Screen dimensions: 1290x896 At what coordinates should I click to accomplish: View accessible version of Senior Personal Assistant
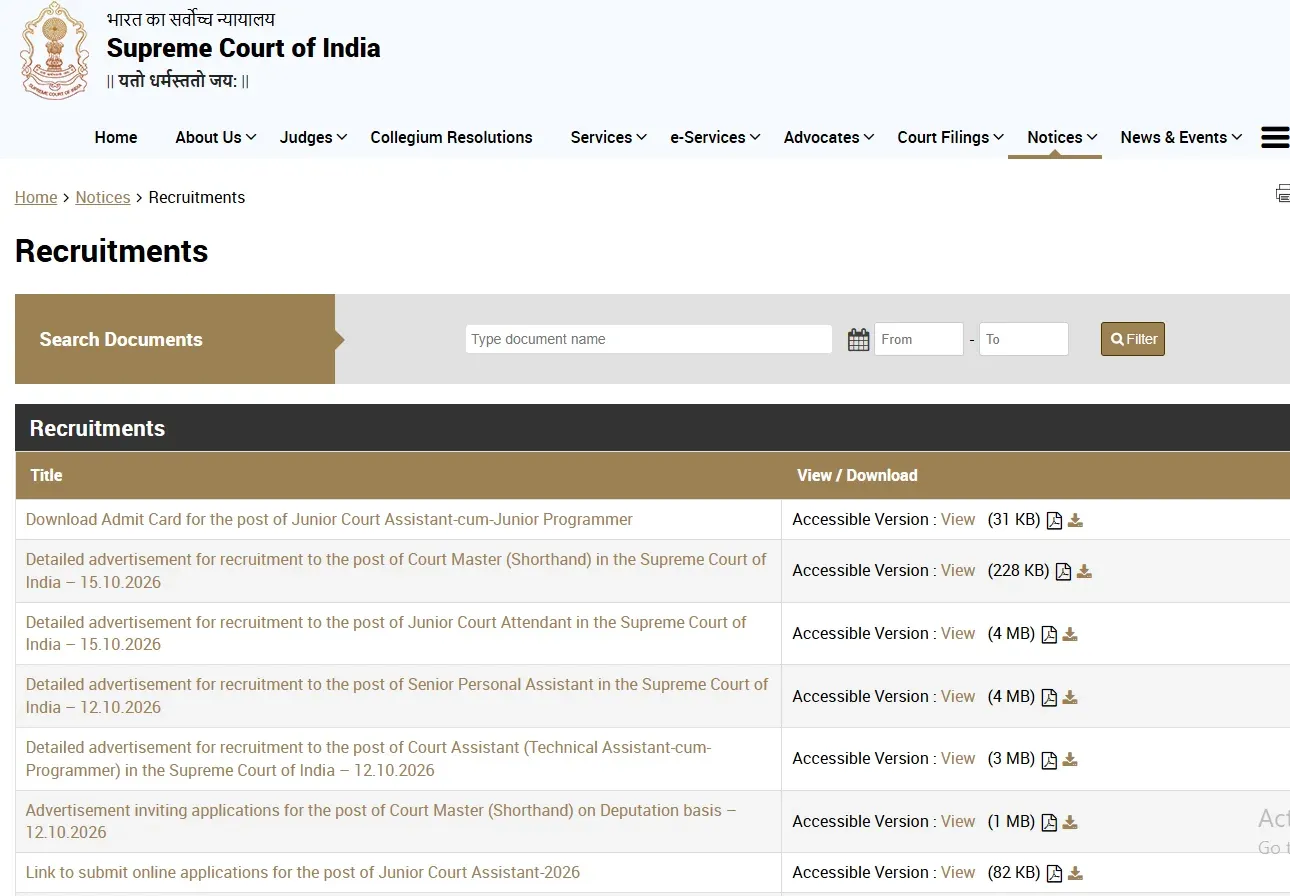tap(958, 696)
